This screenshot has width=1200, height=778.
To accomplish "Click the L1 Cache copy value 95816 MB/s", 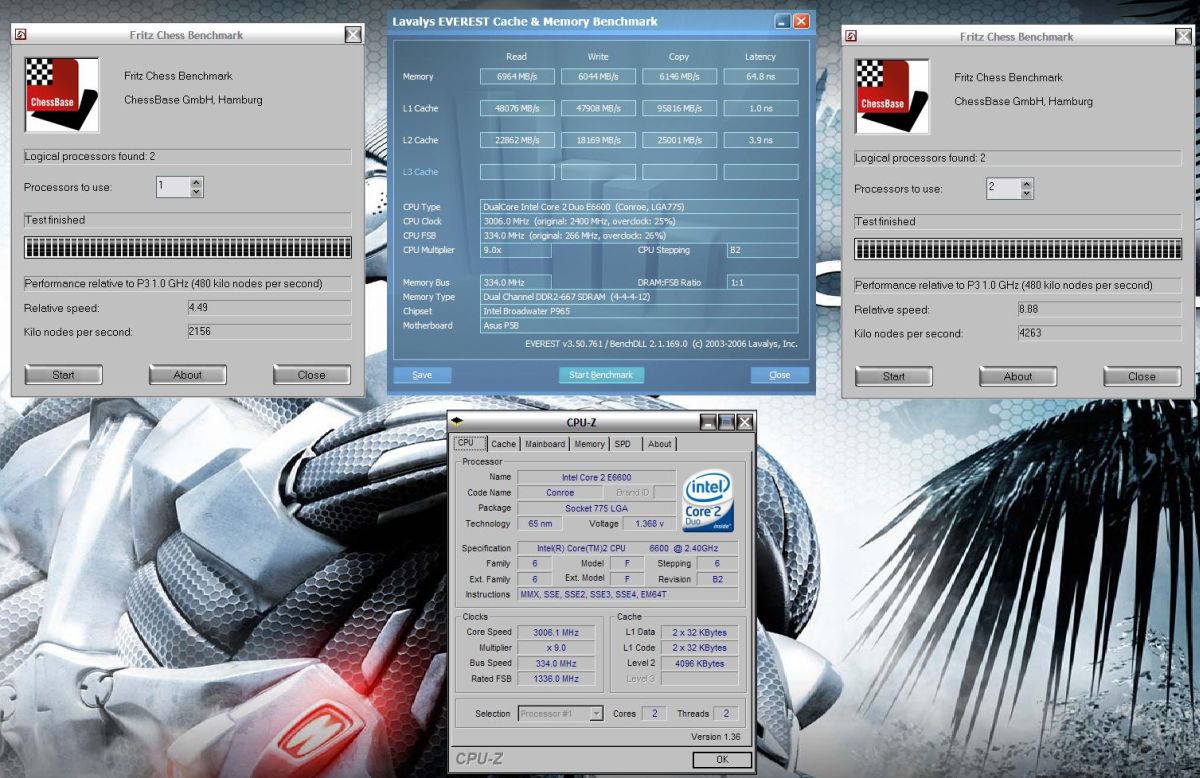I will (x=679, y=108).
